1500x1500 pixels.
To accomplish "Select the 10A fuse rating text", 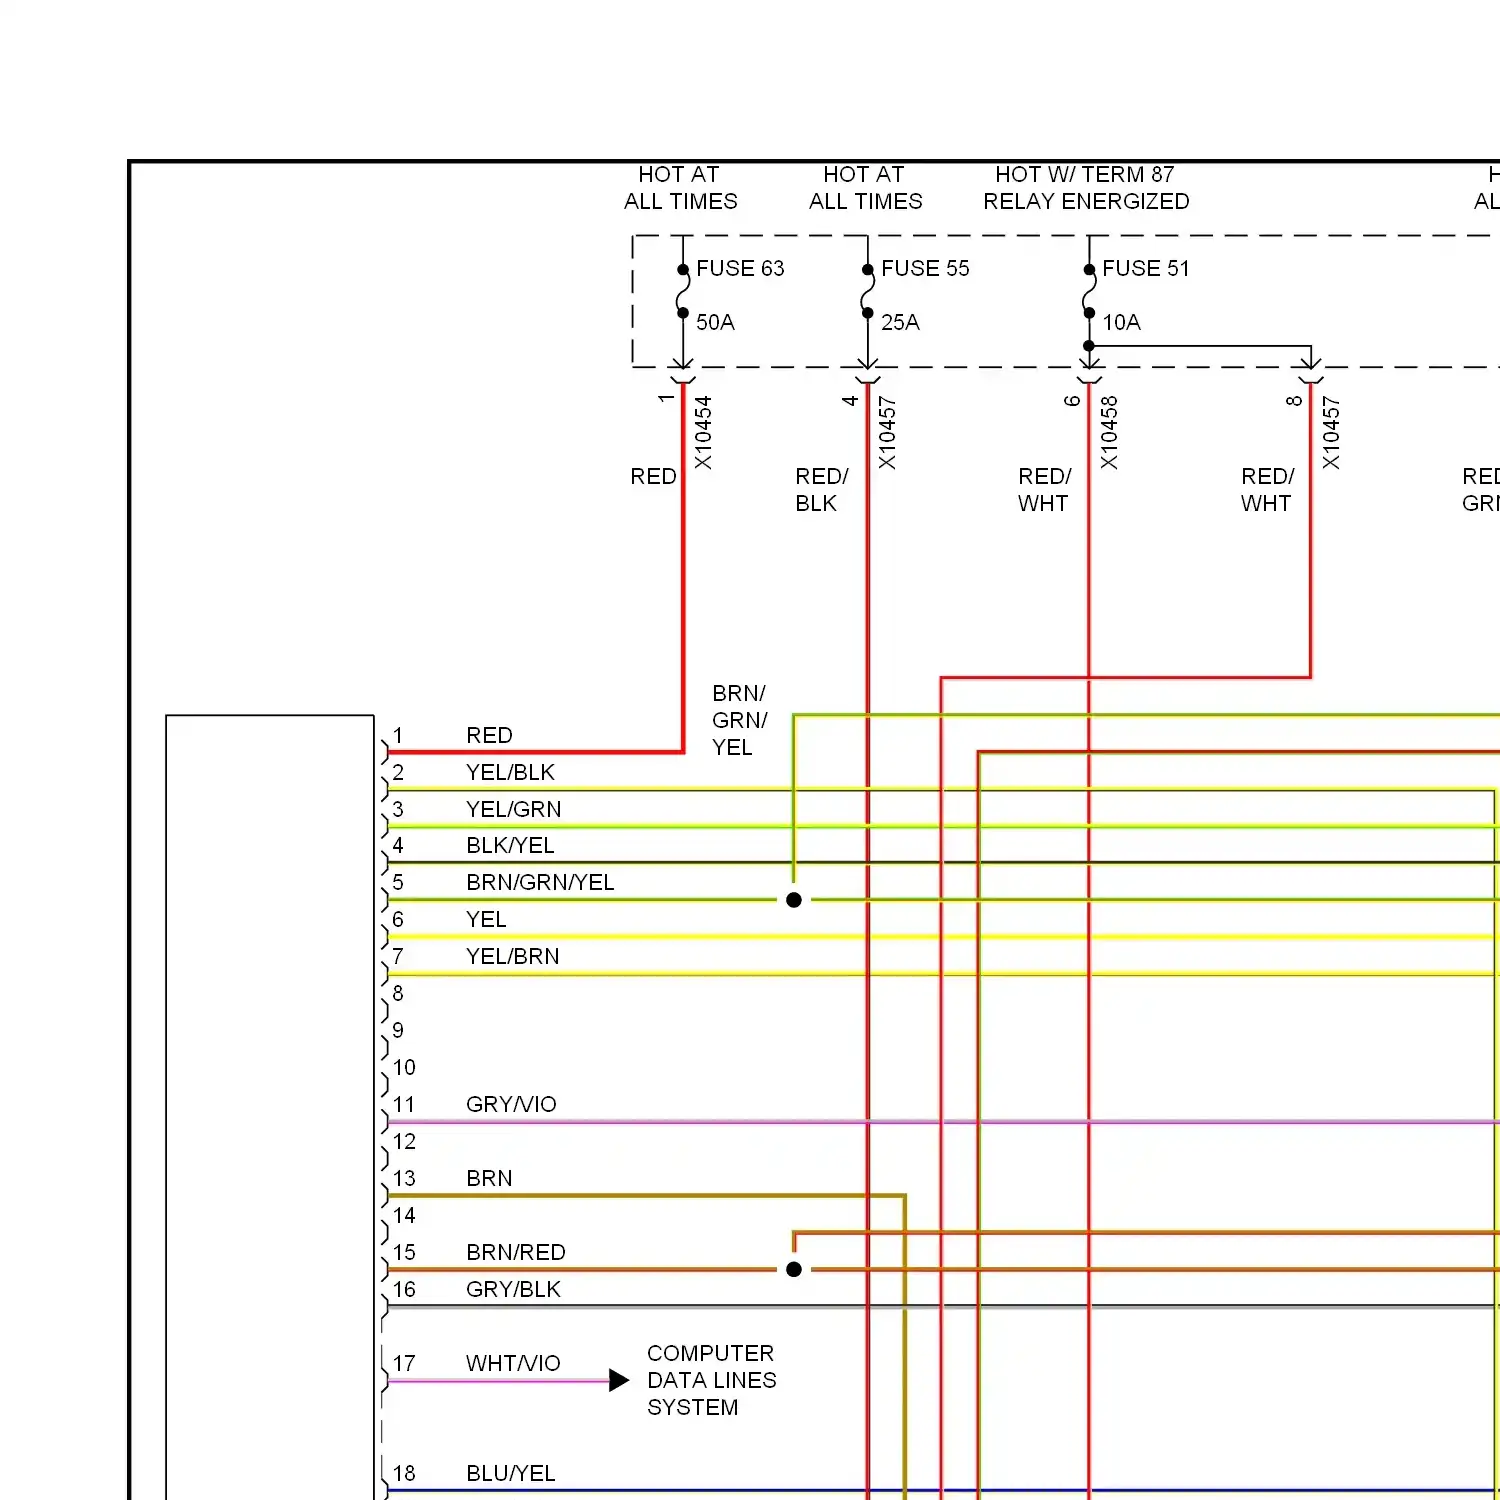I will tap(1121, 322).
